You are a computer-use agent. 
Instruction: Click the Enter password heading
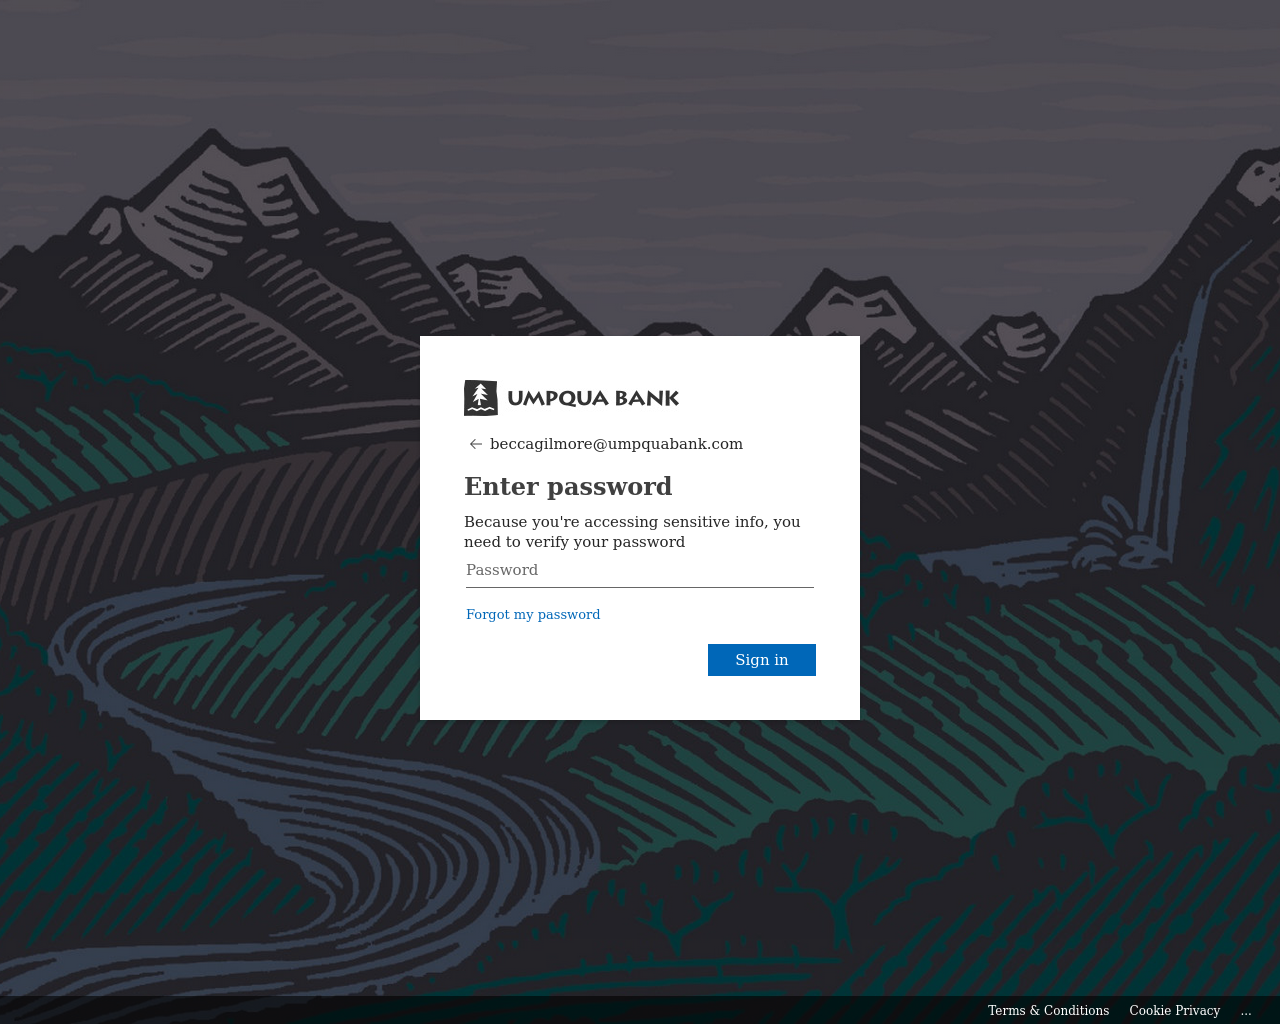pos(568,486)
